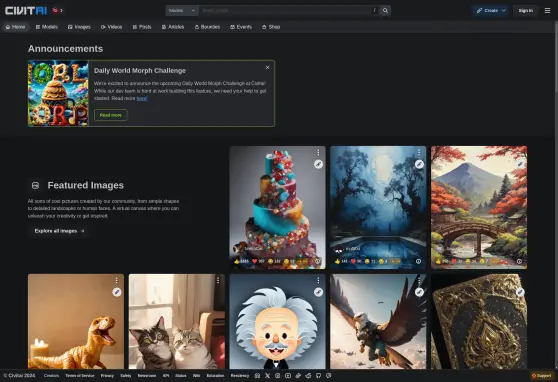Open the YouTube footer icon
Viewport: 558px width, 382px height.
288,376
